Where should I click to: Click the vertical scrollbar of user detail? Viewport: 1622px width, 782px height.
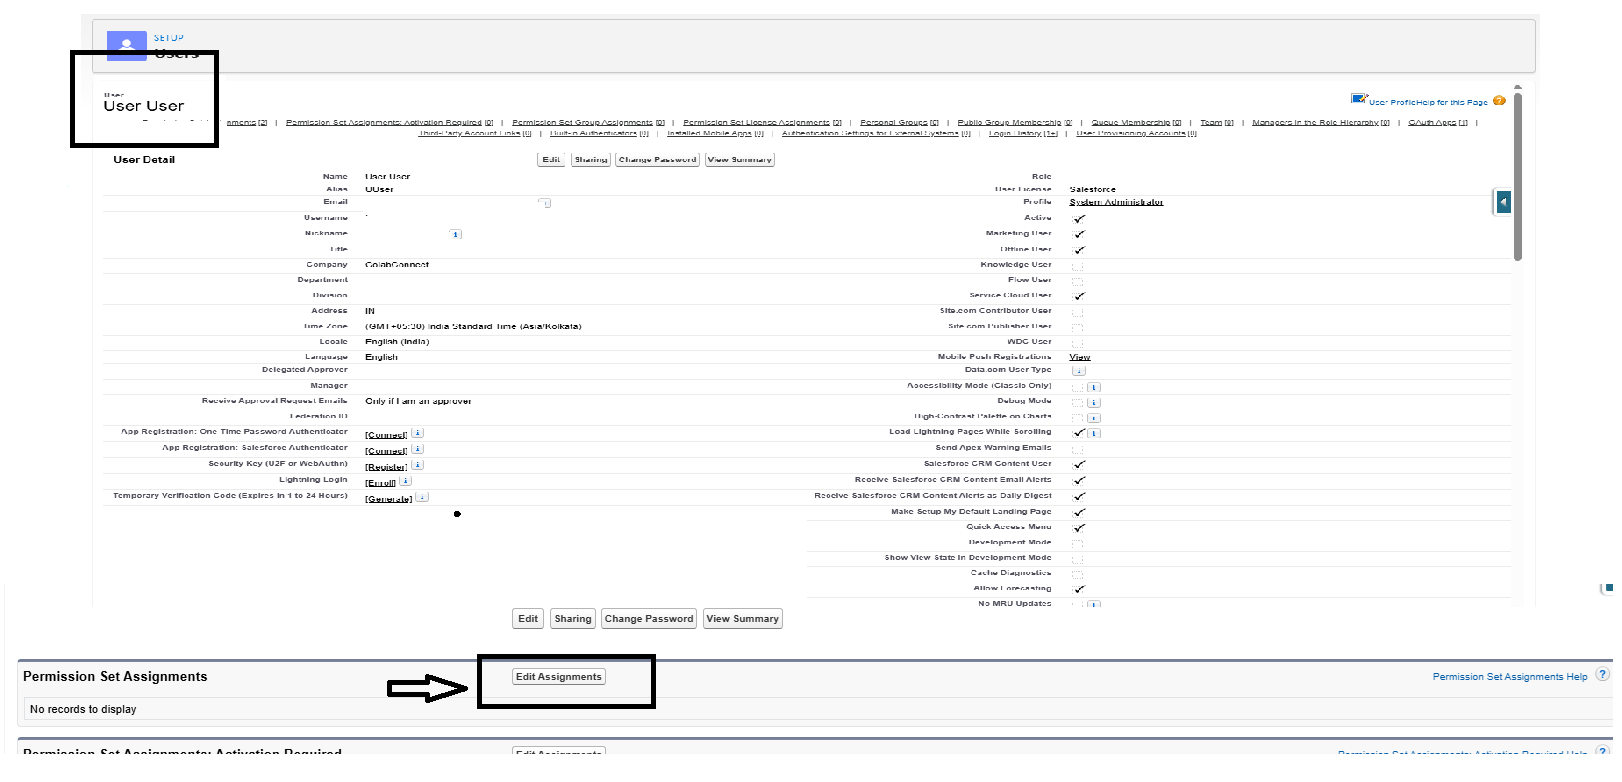(1517, 180)
